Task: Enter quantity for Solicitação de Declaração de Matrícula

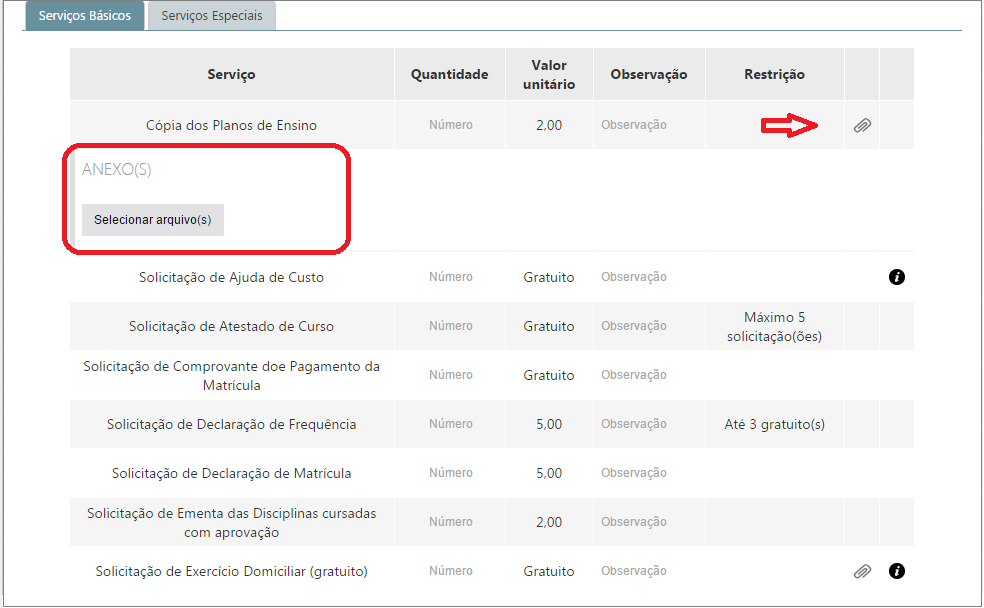Action: click(450, 472)
